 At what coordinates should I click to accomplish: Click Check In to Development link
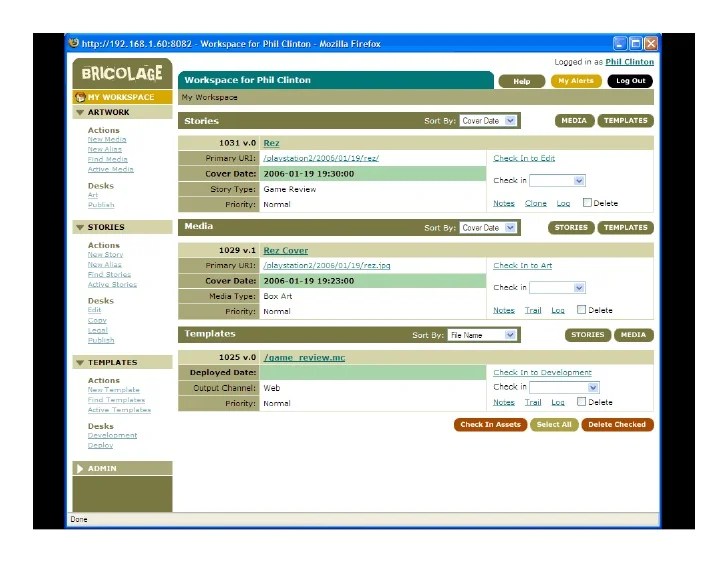coord(542,372)
